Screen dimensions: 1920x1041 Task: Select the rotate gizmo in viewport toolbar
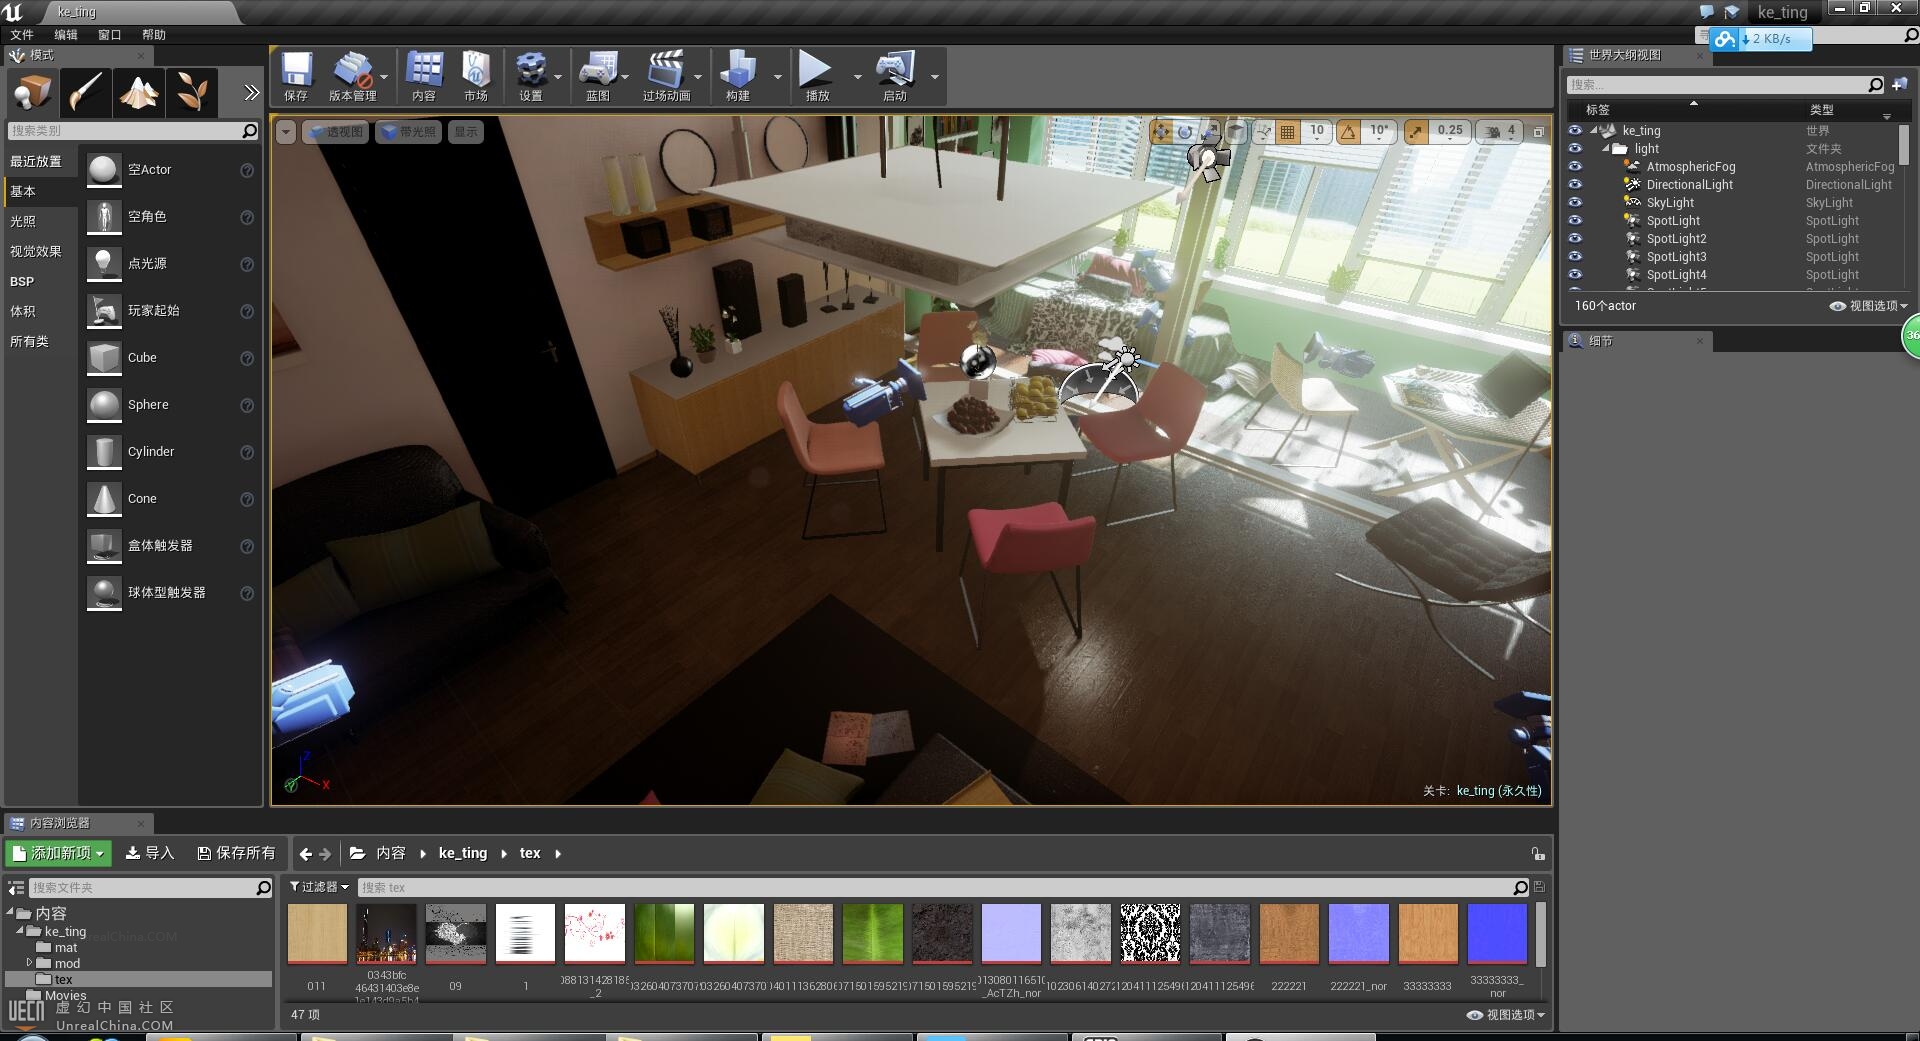coord(1185,131)
